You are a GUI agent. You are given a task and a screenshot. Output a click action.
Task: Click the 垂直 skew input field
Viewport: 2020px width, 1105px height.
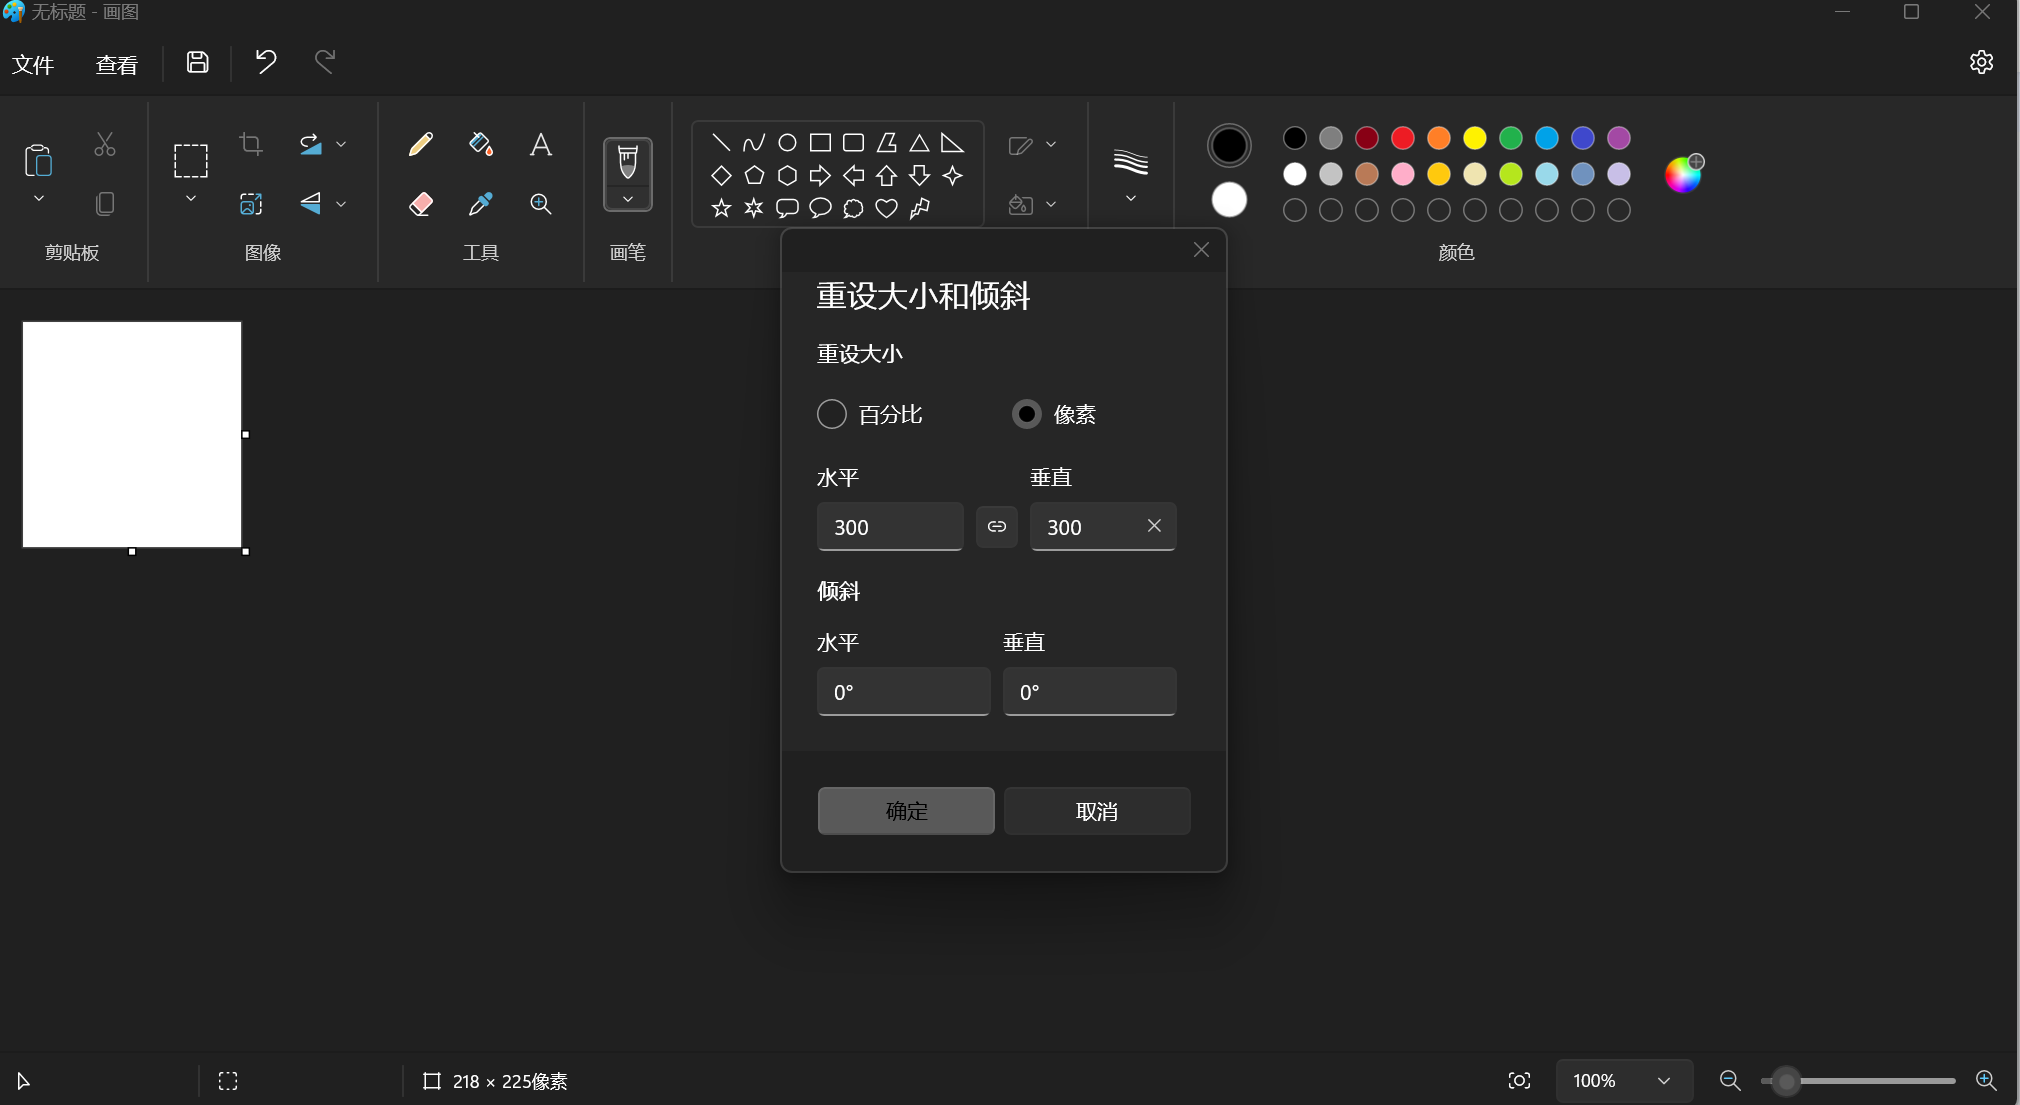coord(1089,691)
